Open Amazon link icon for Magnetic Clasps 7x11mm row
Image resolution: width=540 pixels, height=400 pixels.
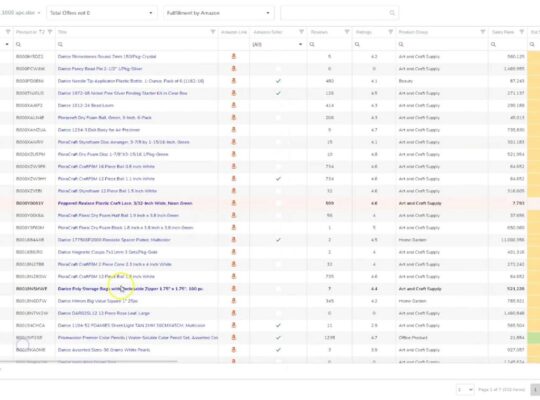[x=234, y=252]
